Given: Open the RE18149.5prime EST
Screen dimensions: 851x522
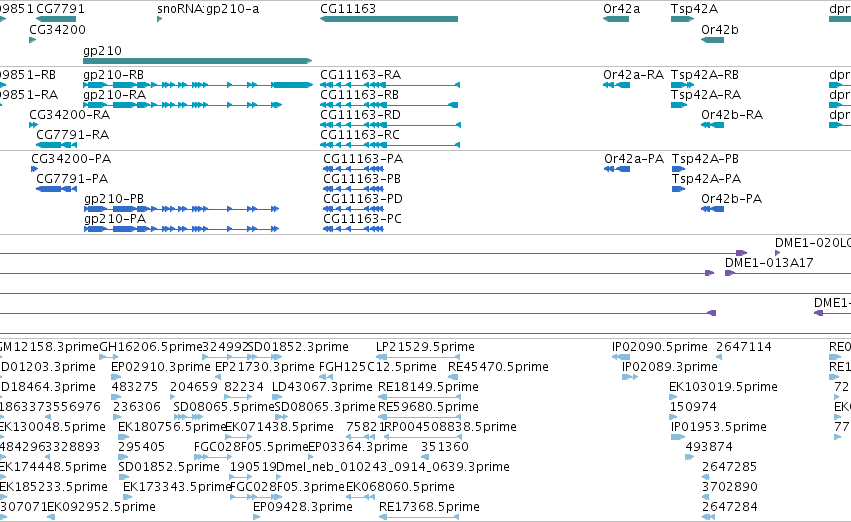Looking at the screenshot, I should pos(419,397).
